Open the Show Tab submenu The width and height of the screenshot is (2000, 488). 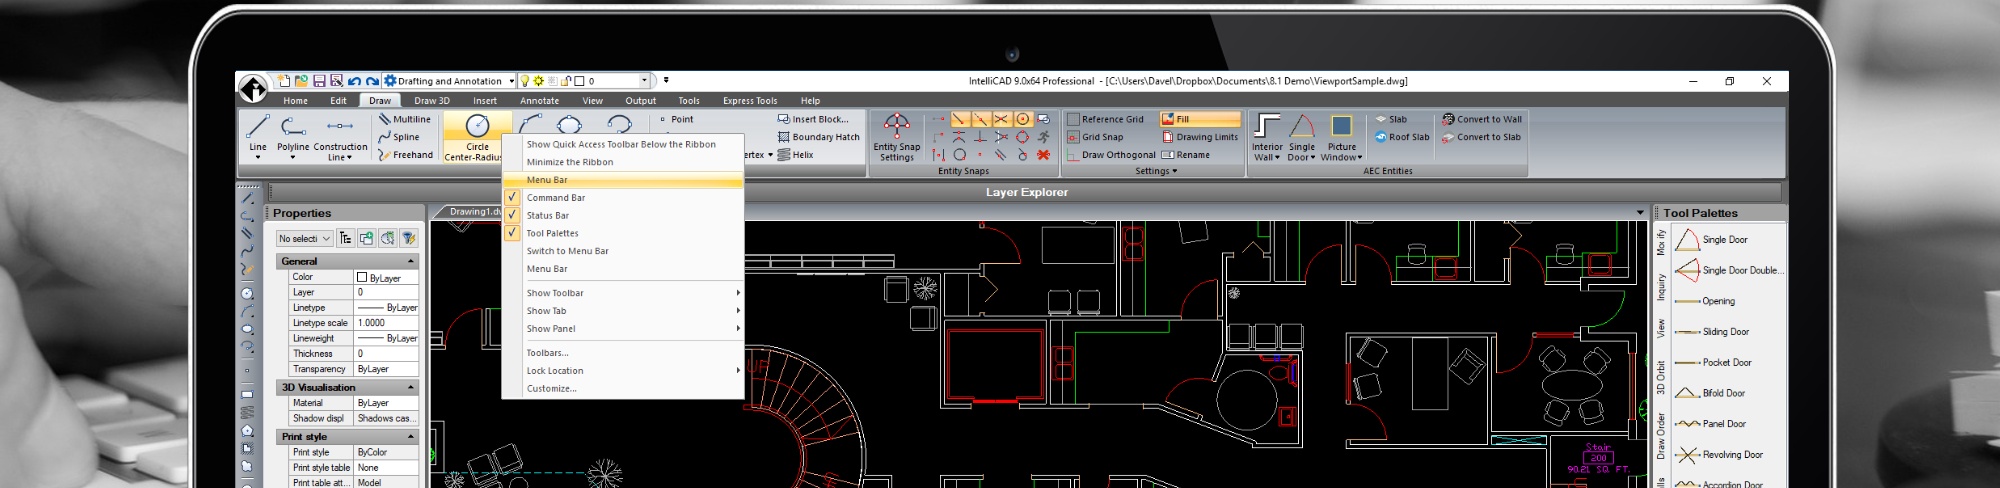622,311
